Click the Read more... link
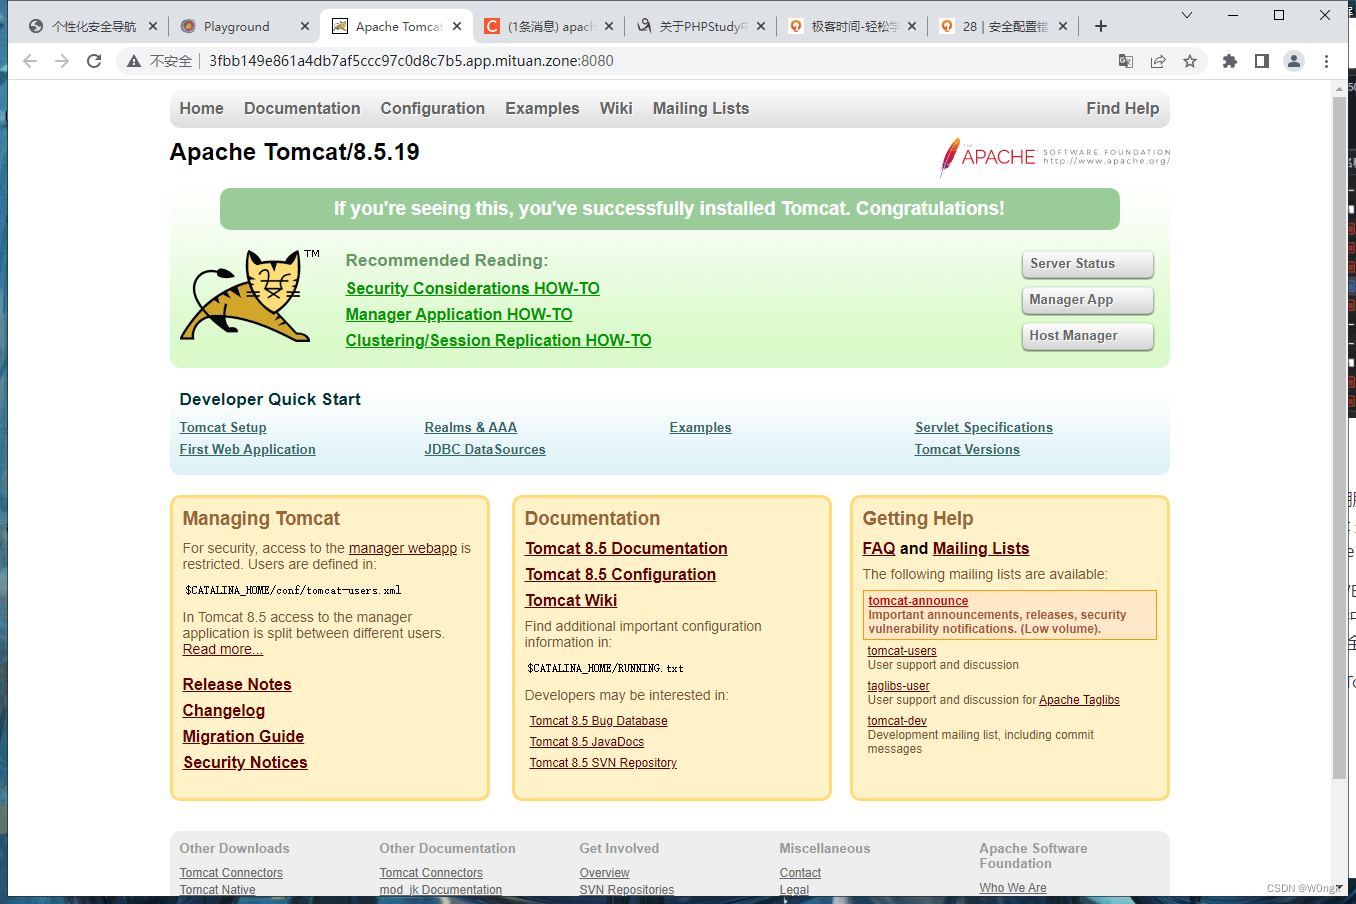Image resolution: width=1356 pixels, height=904 pixels. coord(222,649)
